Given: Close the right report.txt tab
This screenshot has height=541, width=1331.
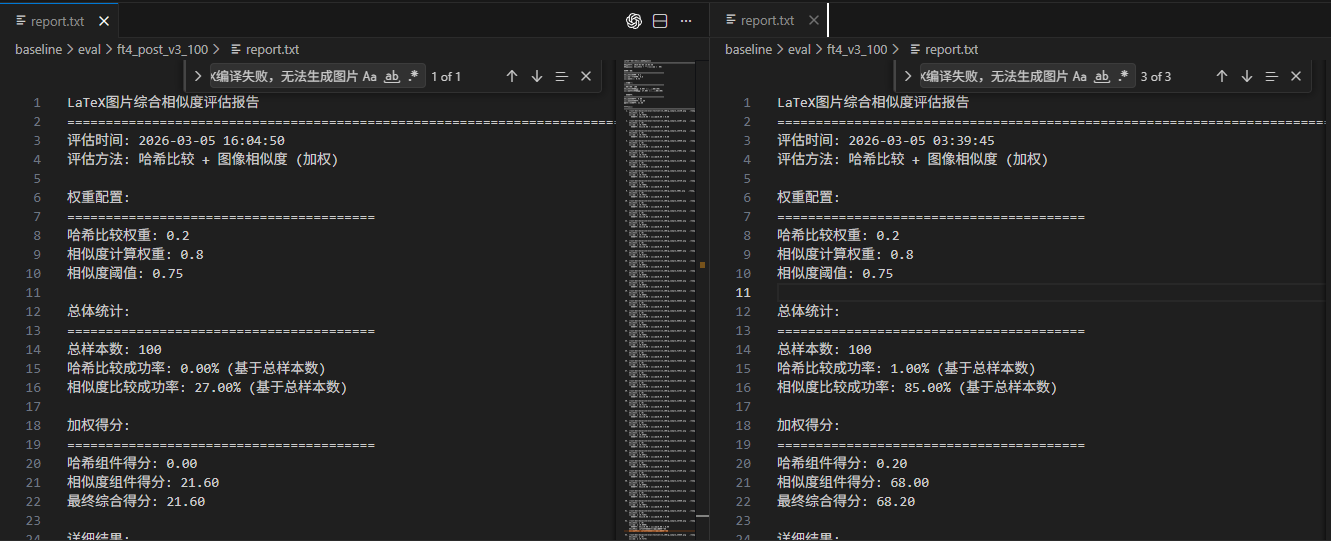Looking at the screenshot, I should pos(813,20).
